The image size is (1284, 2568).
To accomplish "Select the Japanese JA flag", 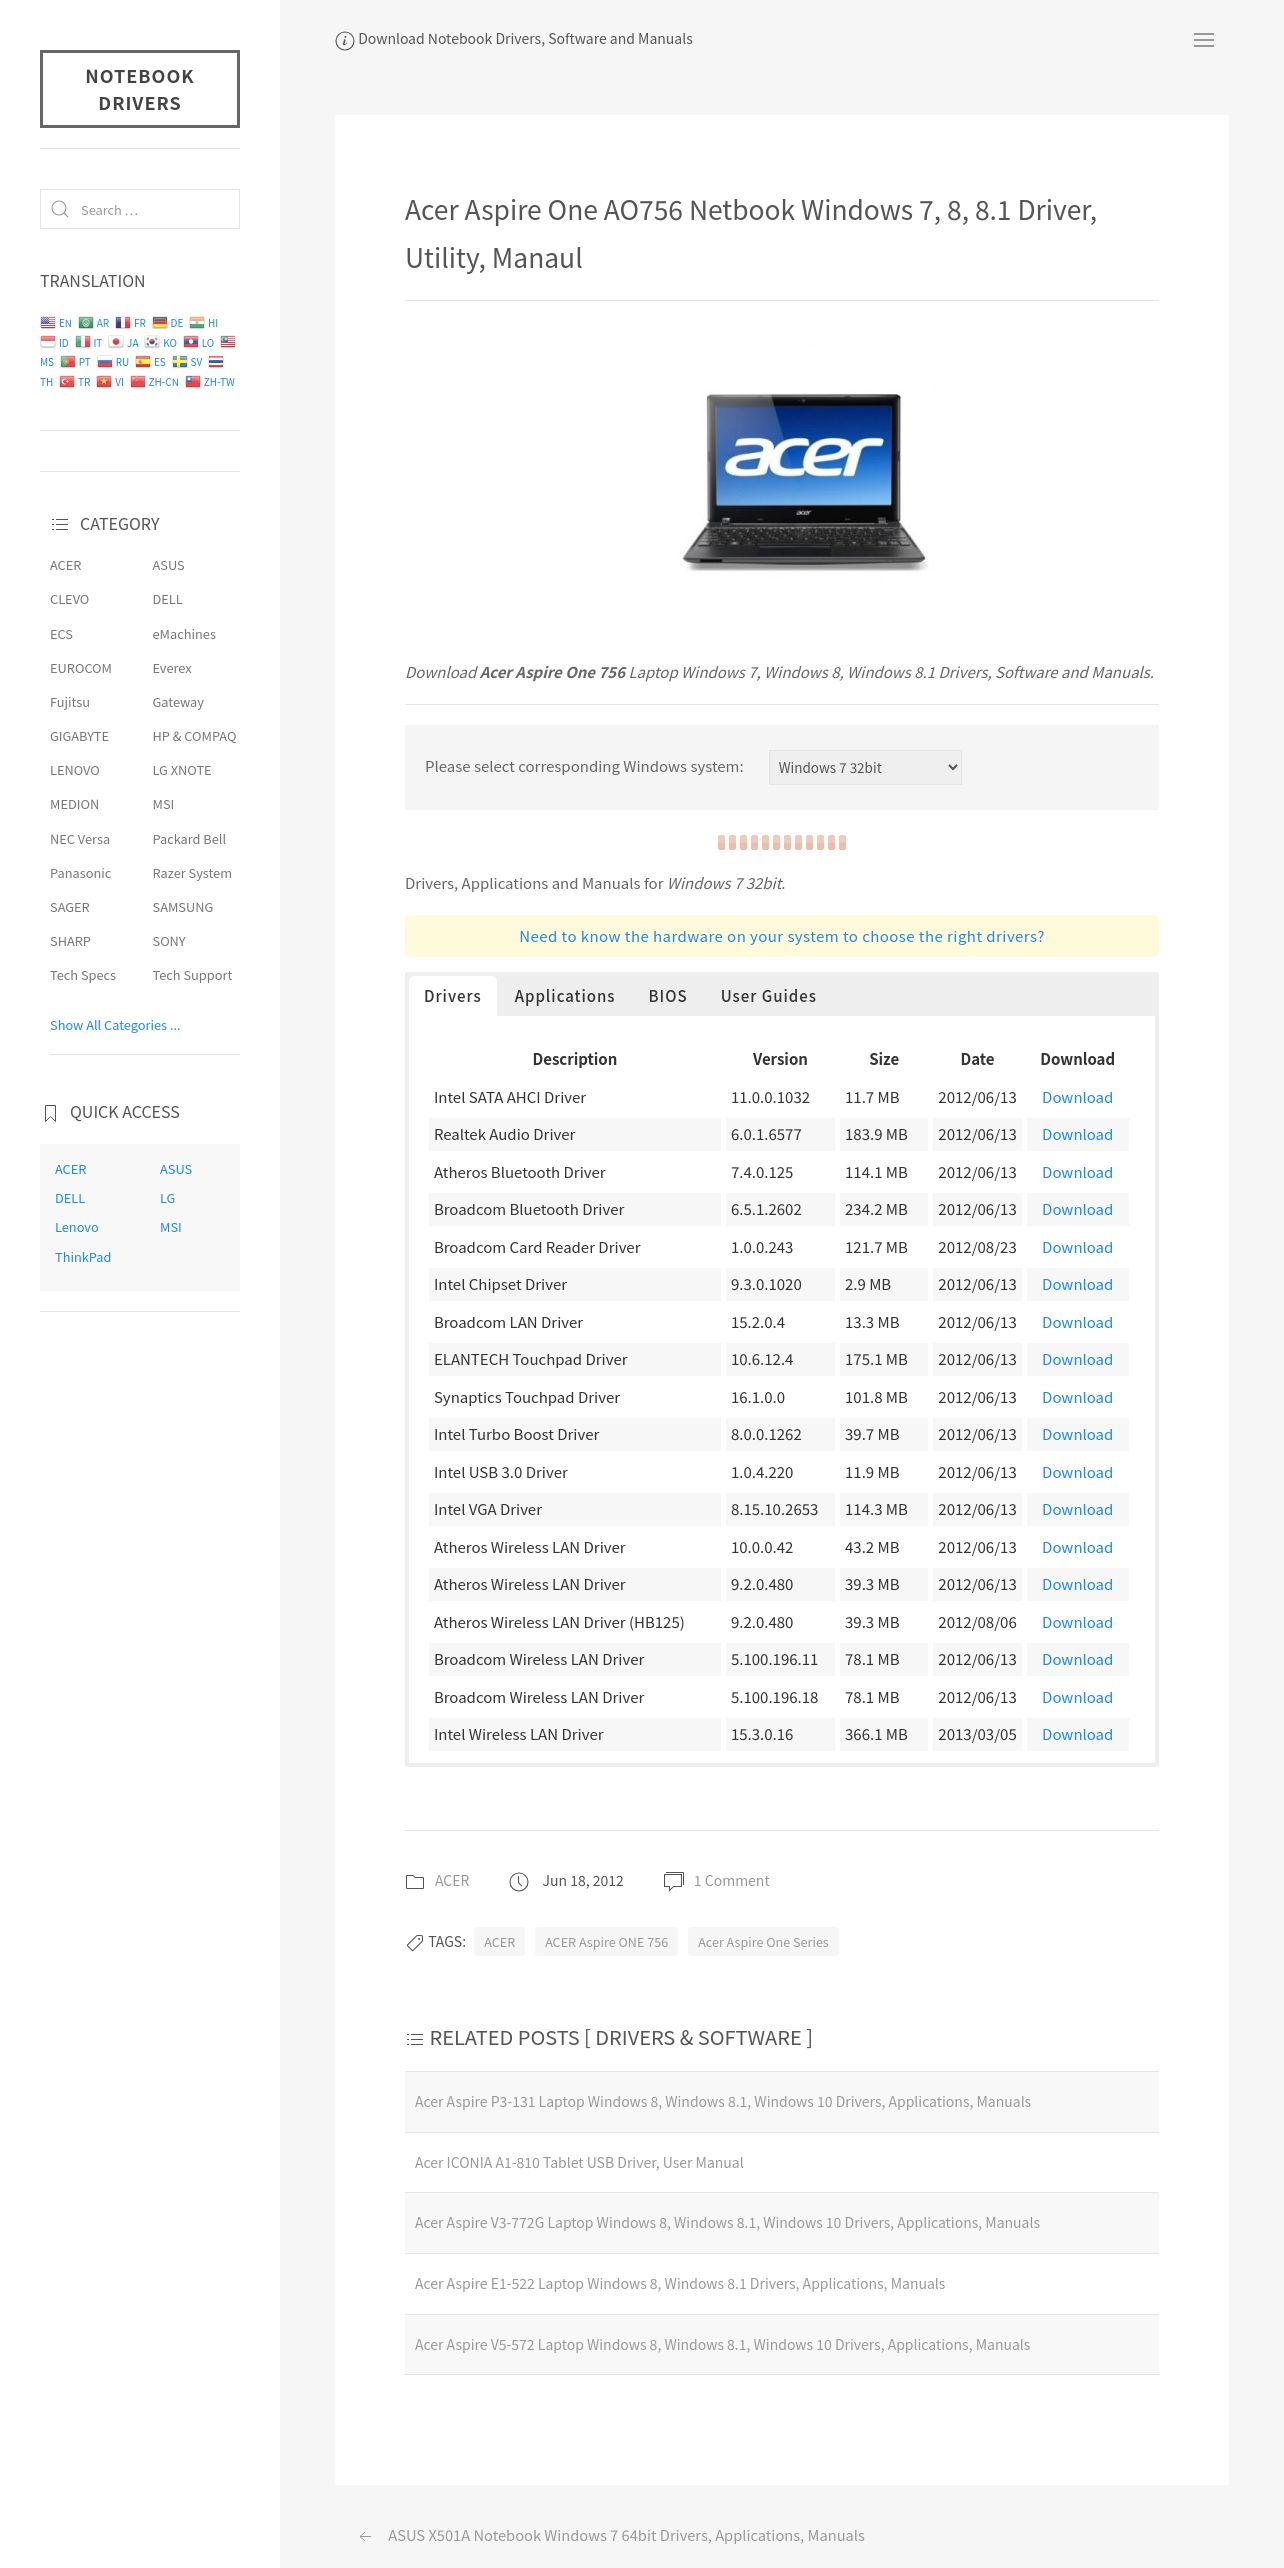I will (x=116, y=342).
